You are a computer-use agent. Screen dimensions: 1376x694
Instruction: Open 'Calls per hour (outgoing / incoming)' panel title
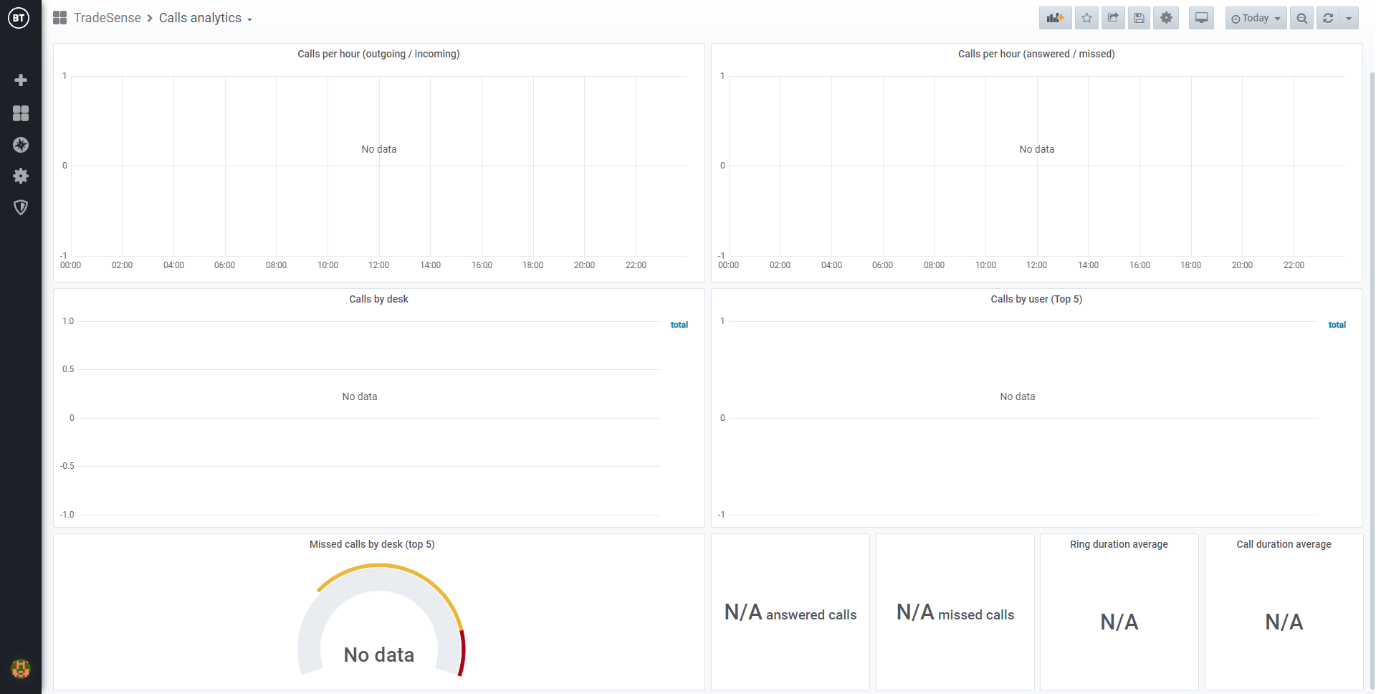(378, 54)
